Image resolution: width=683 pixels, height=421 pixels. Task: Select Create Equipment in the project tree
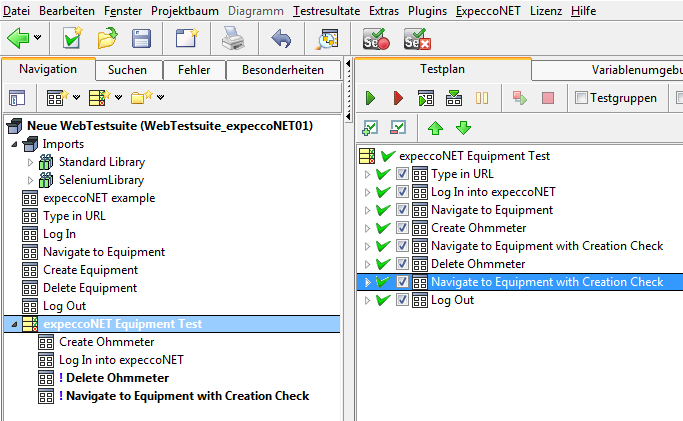90,270
